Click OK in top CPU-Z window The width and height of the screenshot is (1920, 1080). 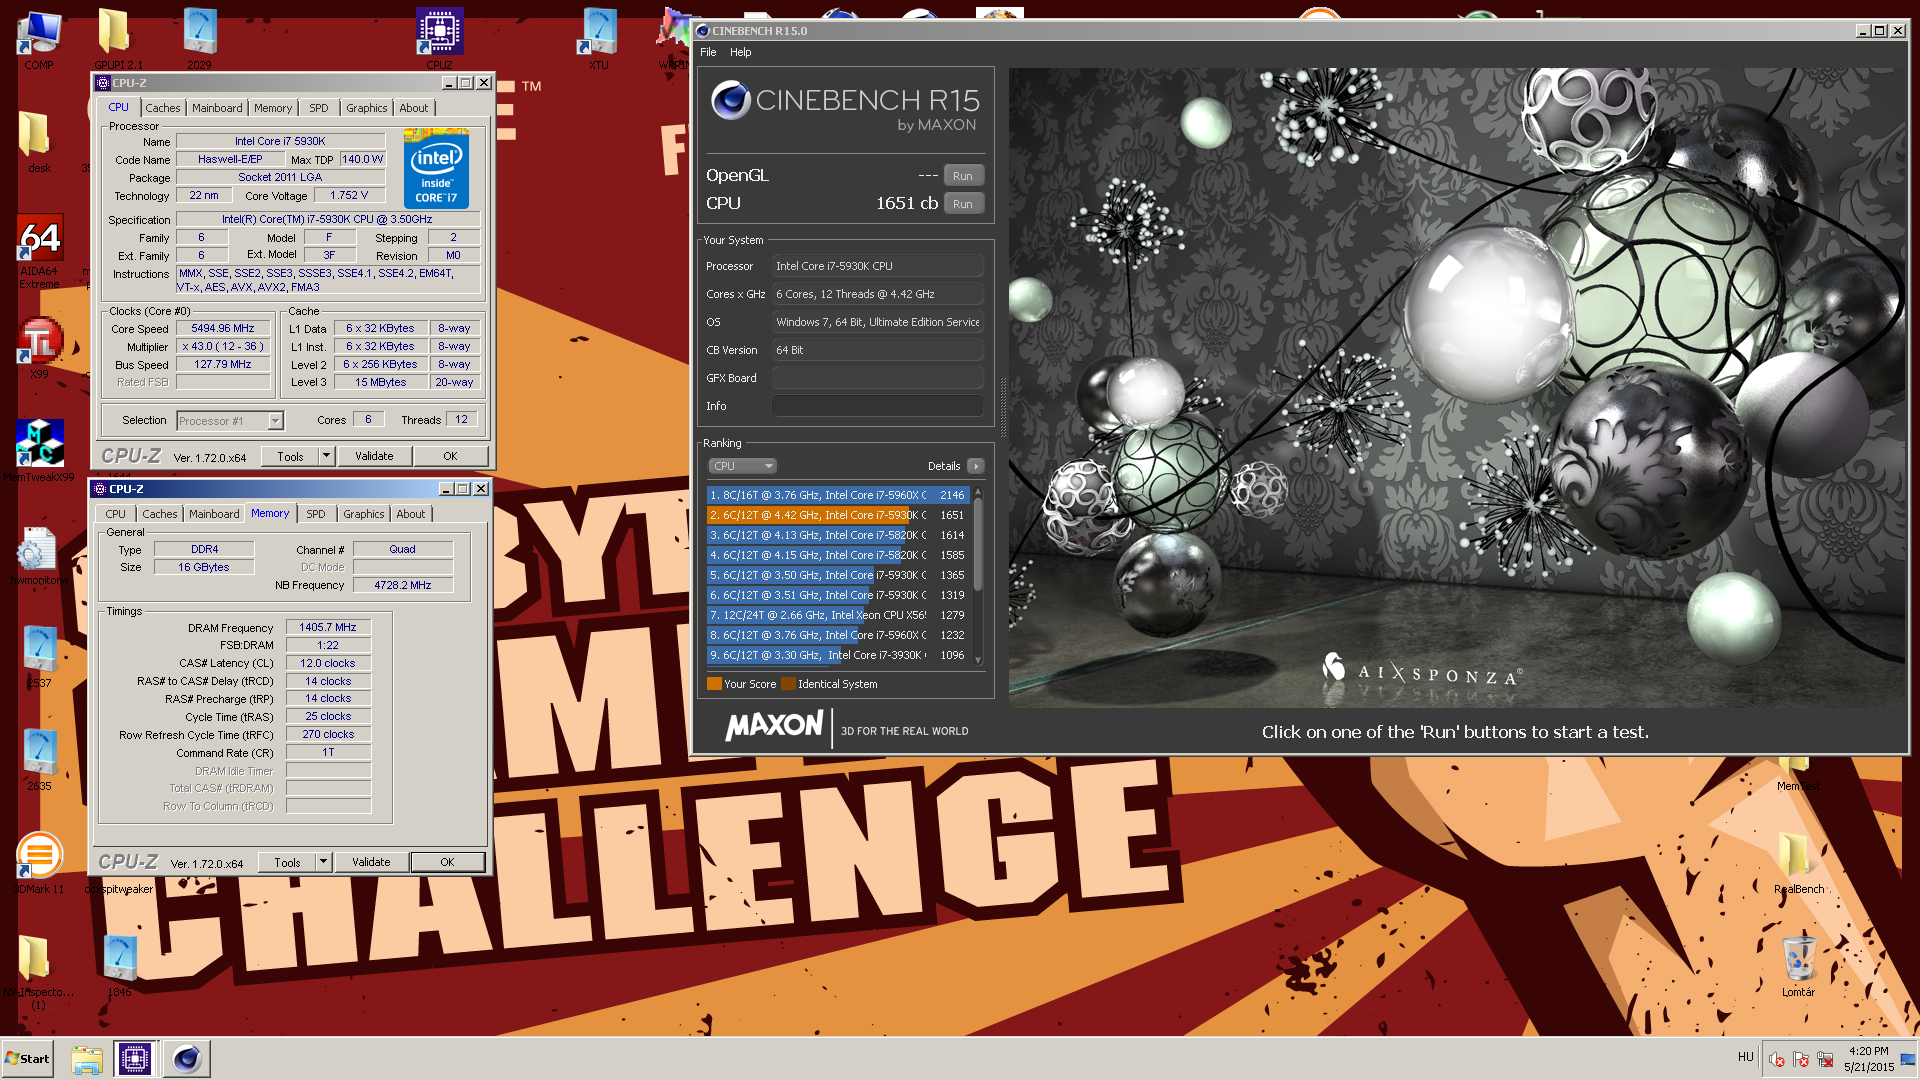(x=450, y=456)
